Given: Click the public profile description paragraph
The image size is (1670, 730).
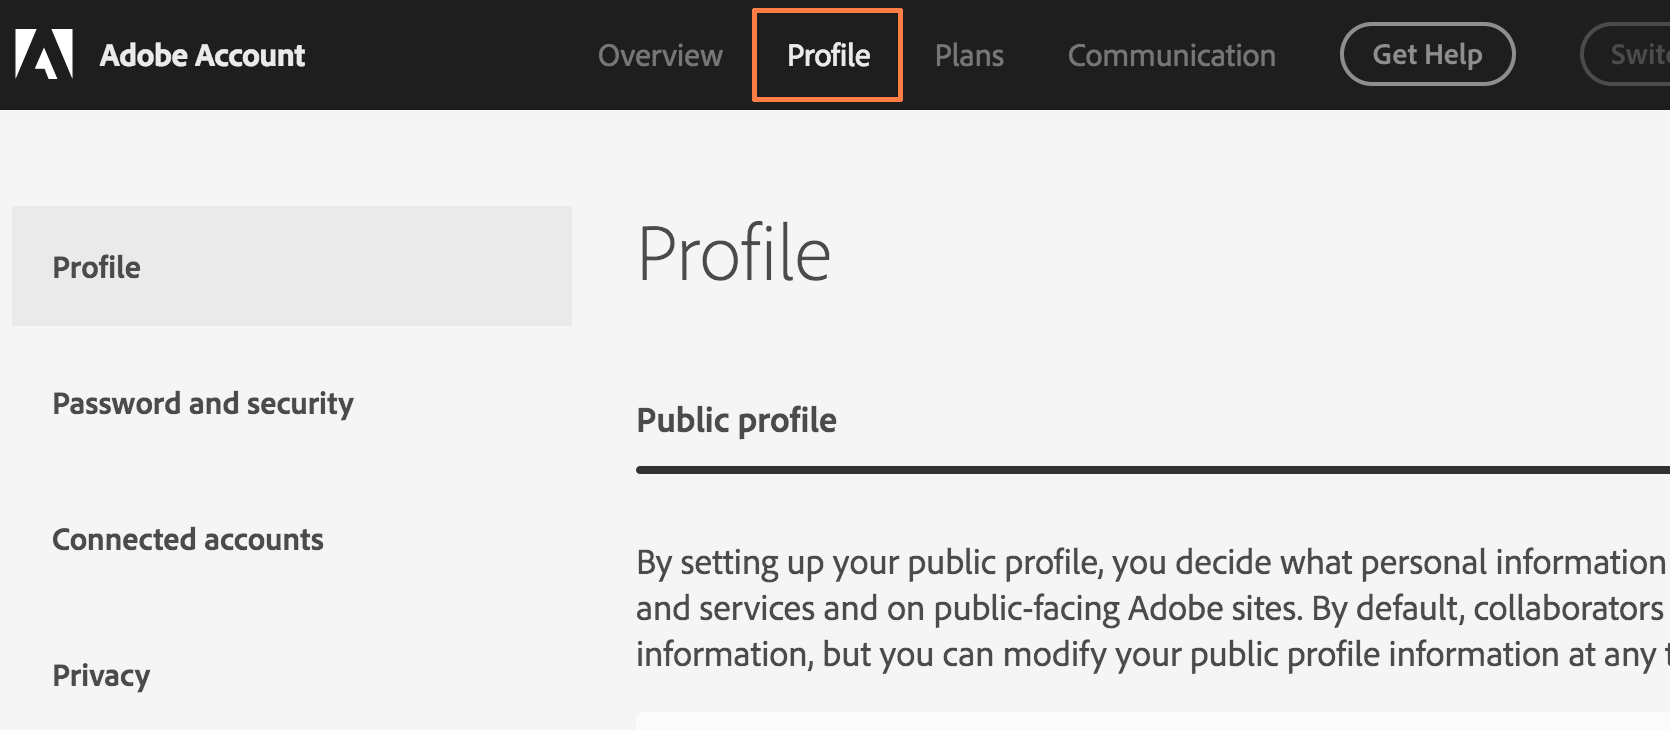Looking at the screenshot, I should coord(1153,608).
